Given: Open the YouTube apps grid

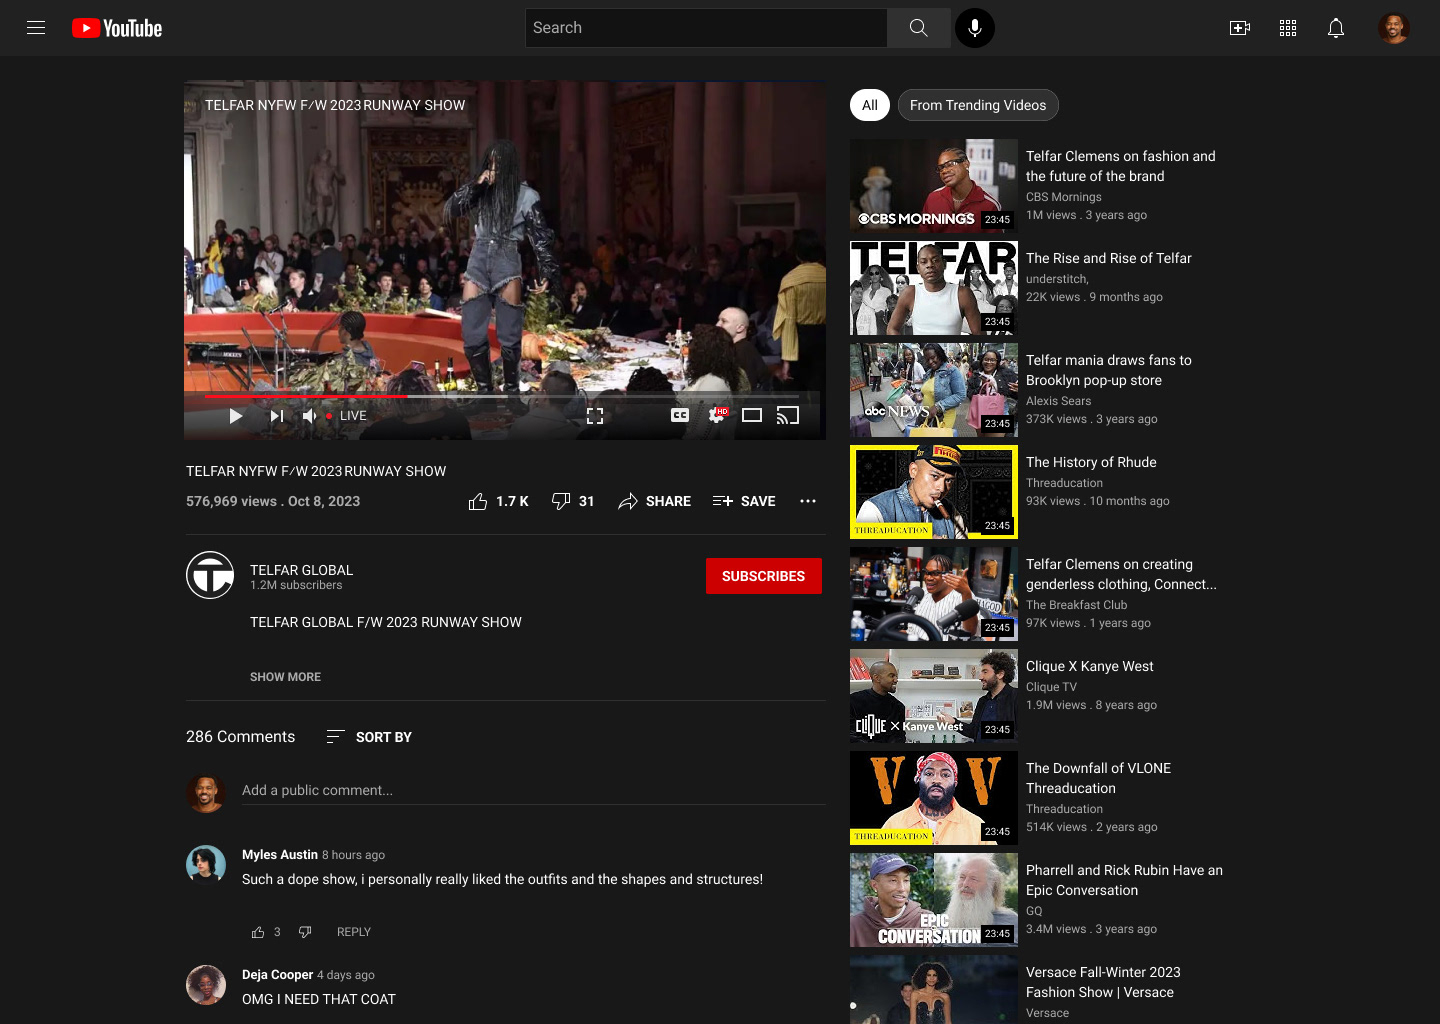Looking at the screenshot, I should tap(1288, 28).
